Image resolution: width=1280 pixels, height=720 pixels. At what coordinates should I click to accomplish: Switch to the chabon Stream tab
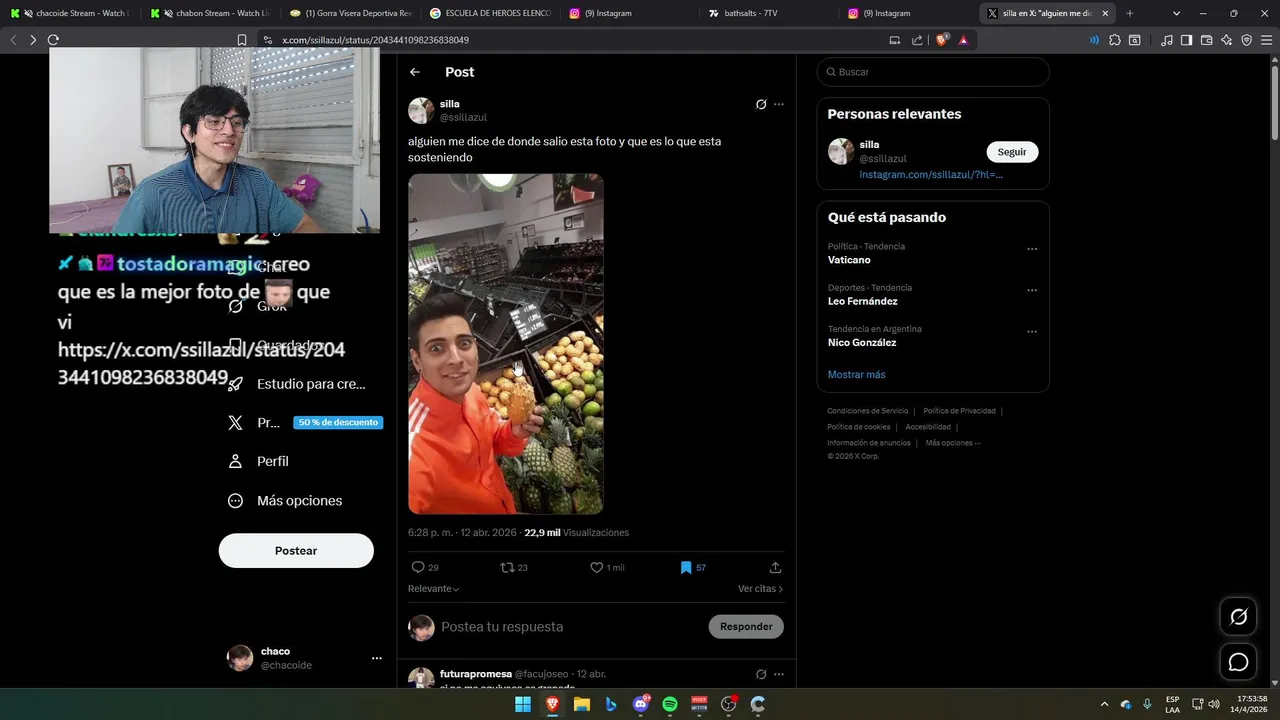click(x=209, y=13)
